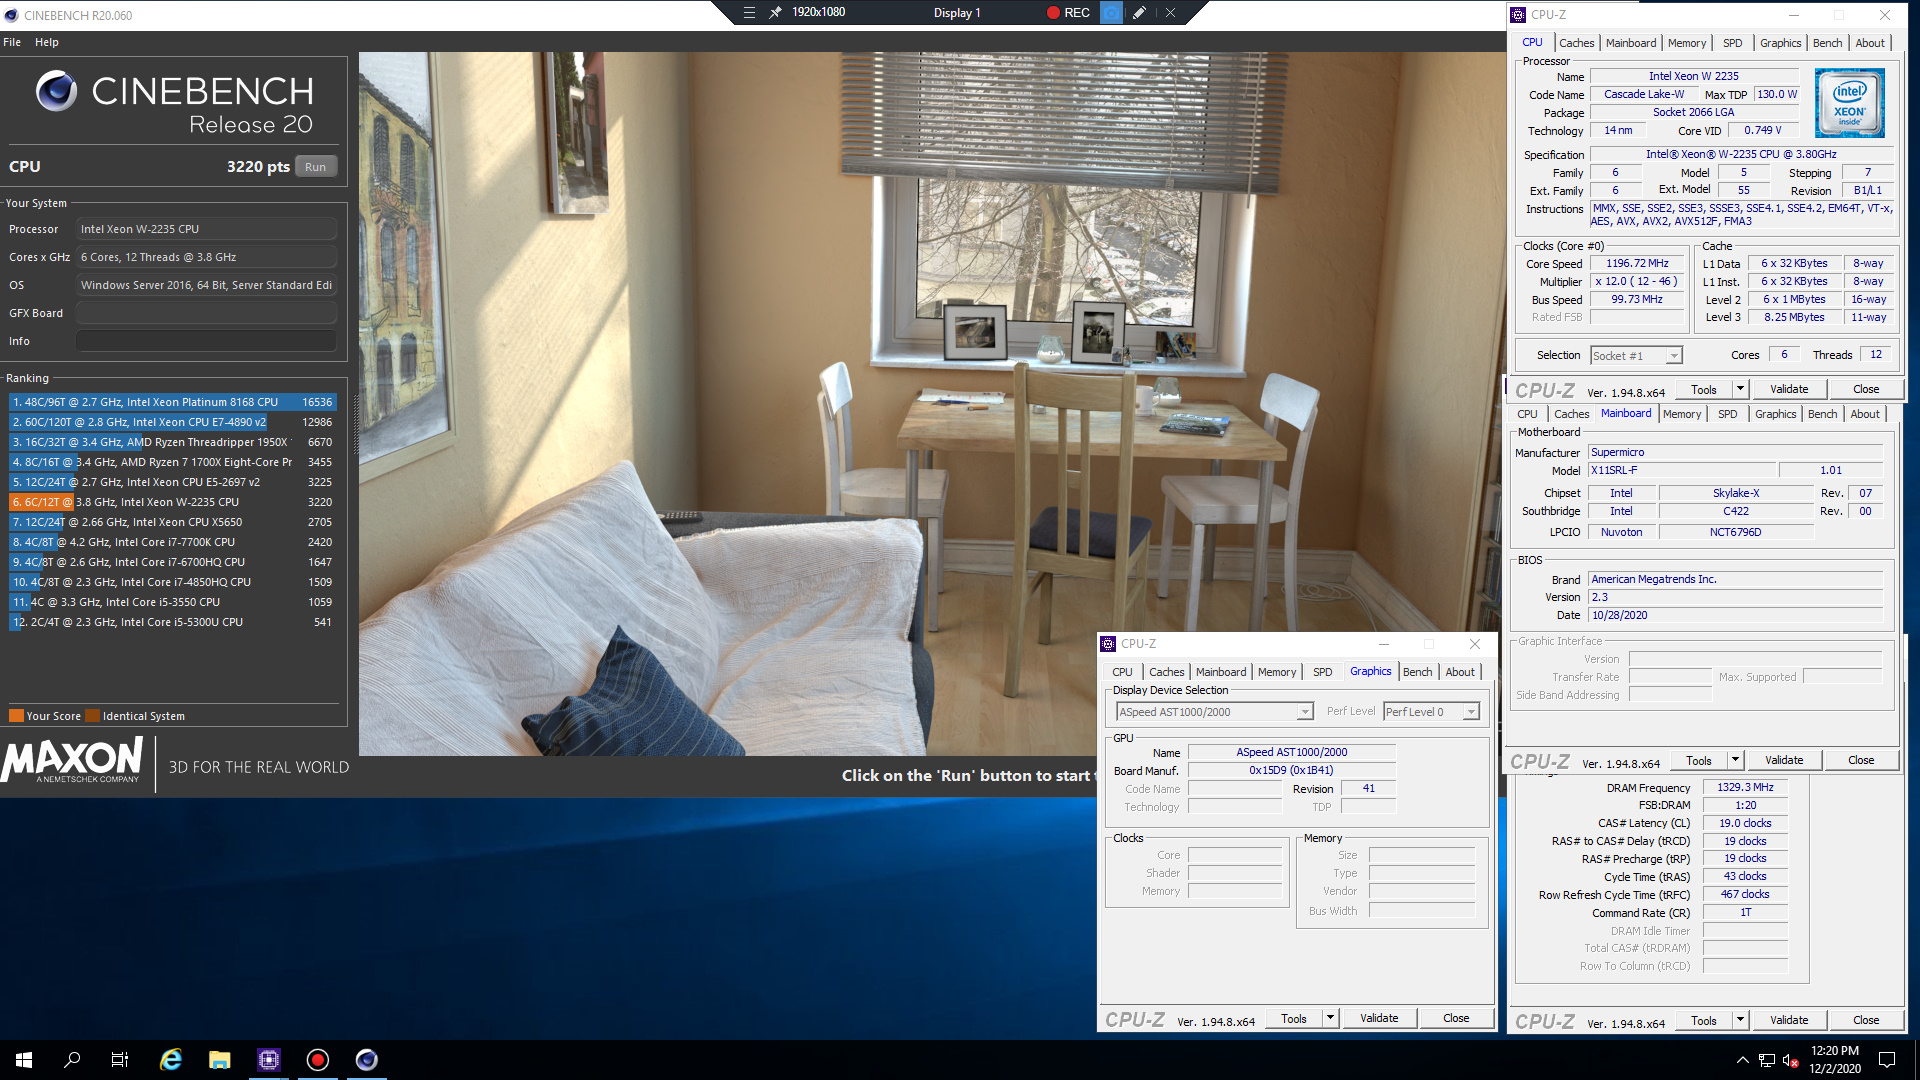Image resolution: width=1920 pixels, height=1080 pixels.
Task: Select highlighted Xeon W-2235 ranking row
Action: 172,502
